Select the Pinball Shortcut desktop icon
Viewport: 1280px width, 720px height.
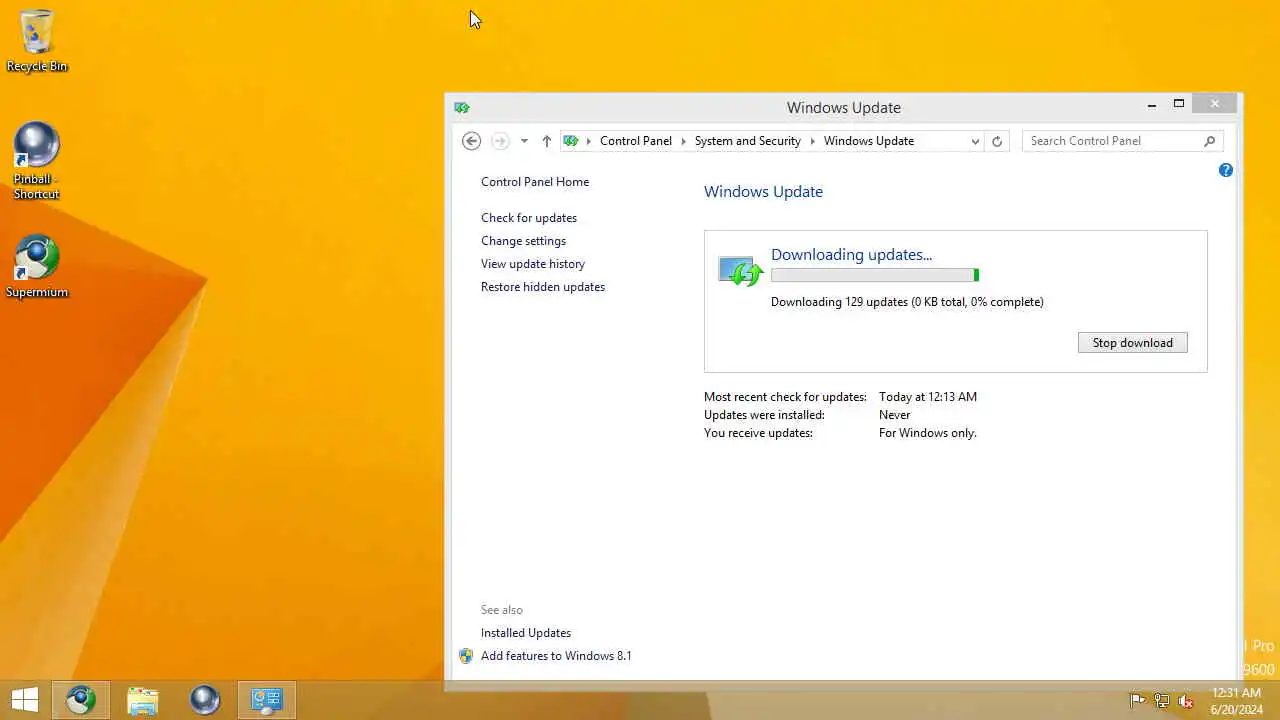(36, 161)
